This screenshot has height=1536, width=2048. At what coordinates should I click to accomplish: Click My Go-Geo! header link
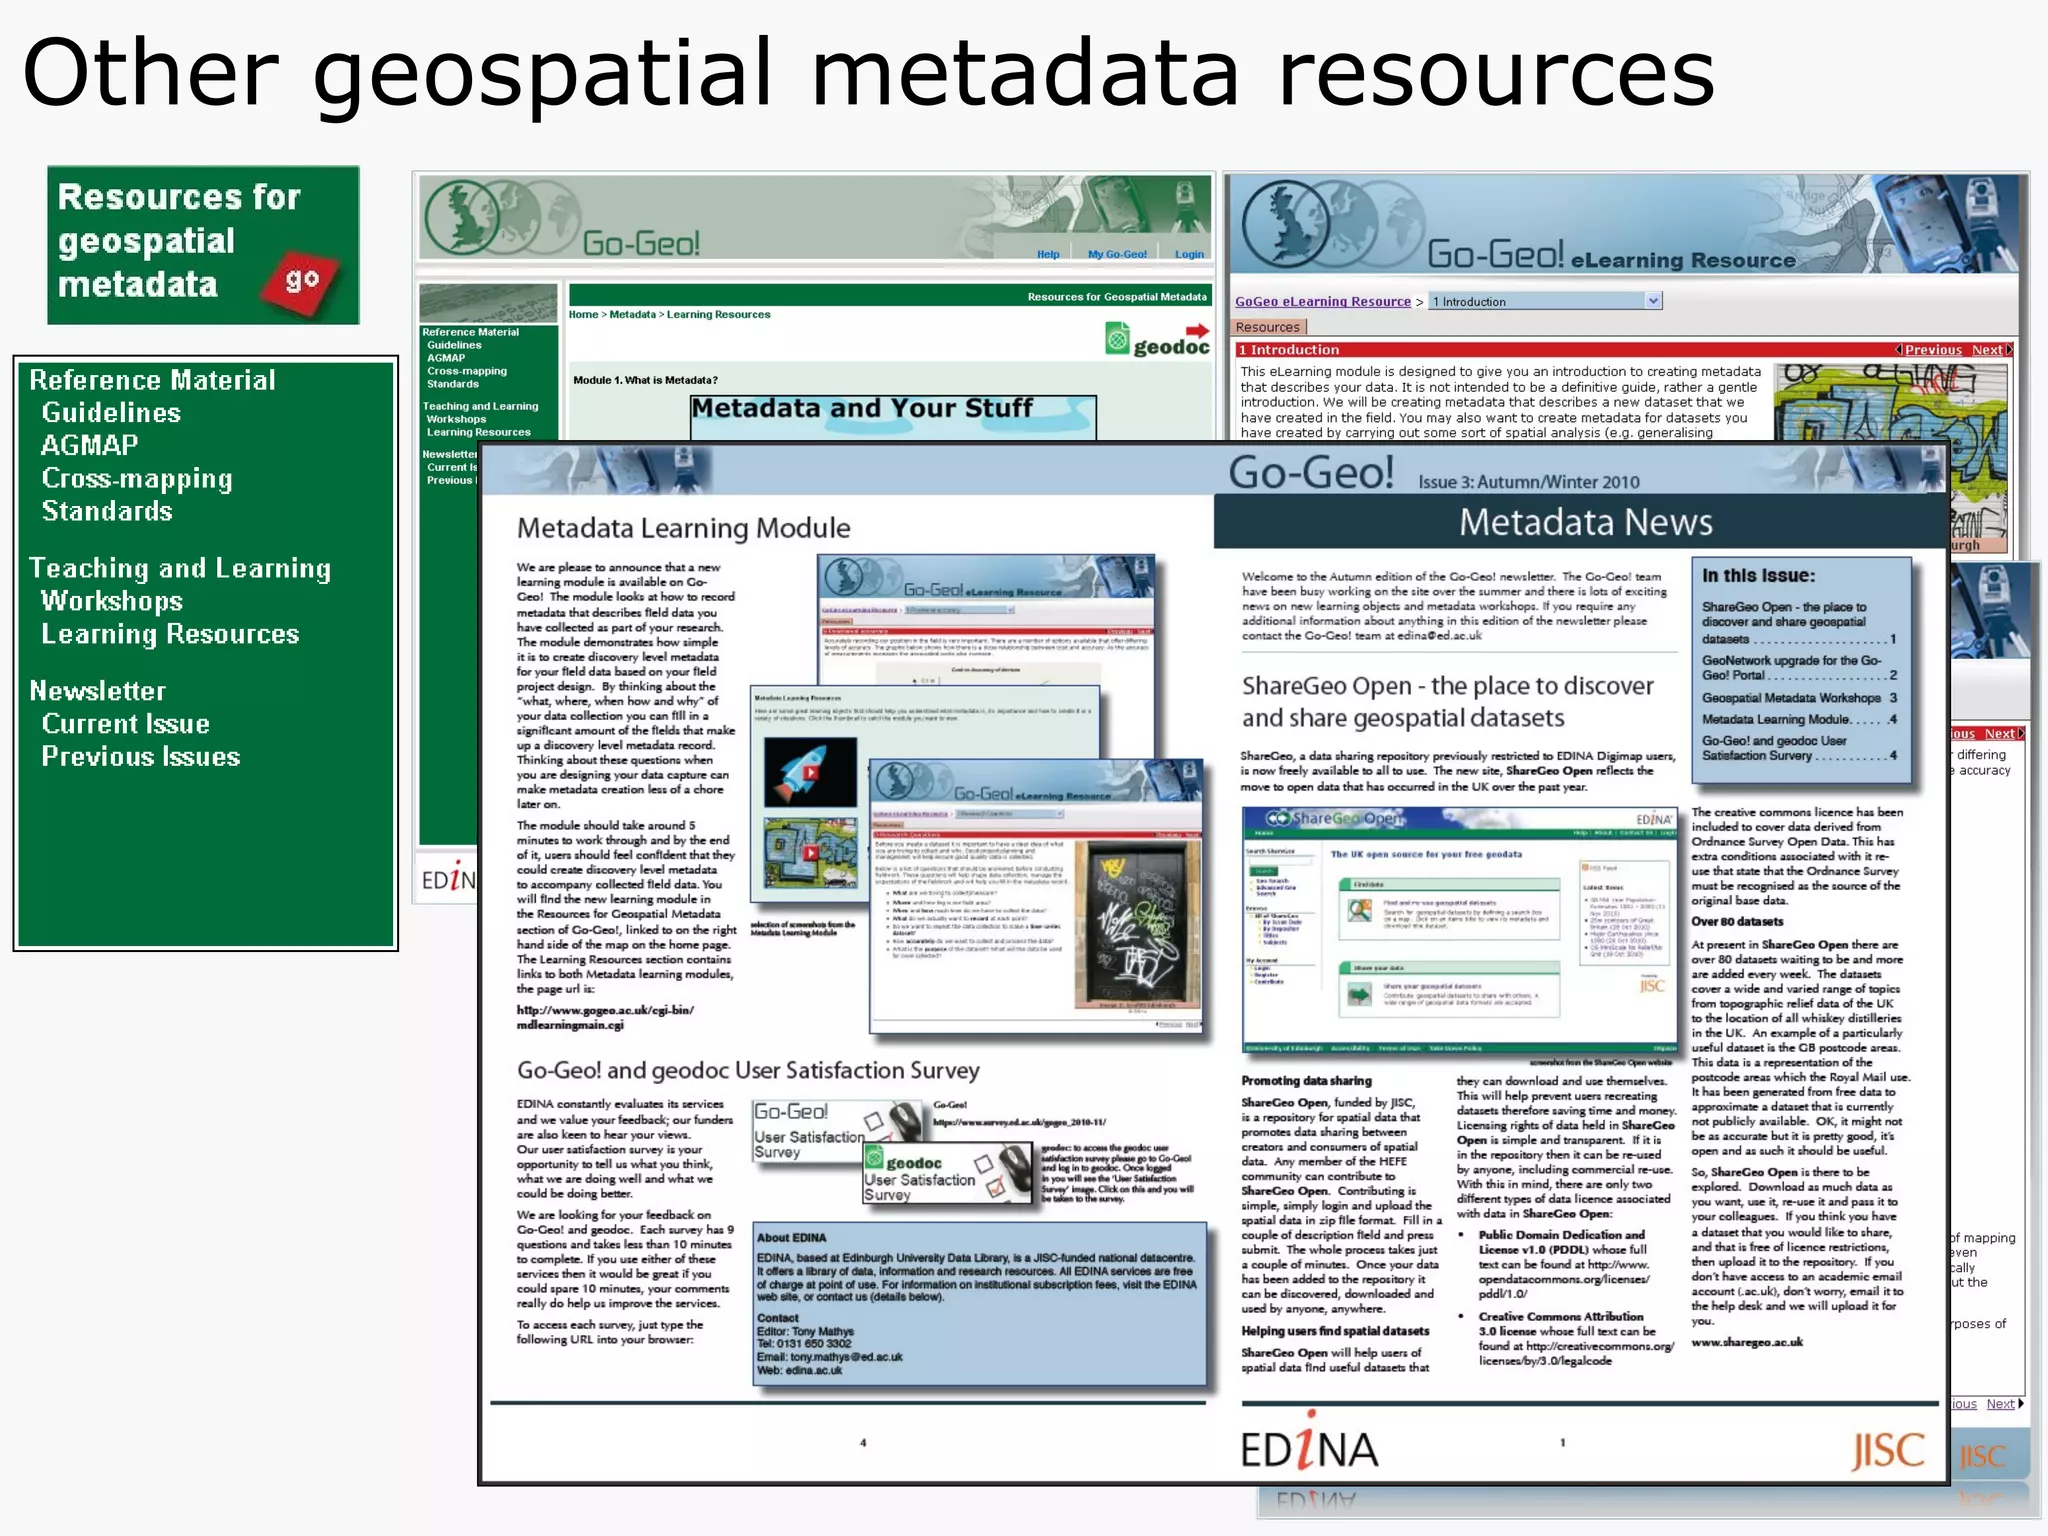coord(1117,254)
